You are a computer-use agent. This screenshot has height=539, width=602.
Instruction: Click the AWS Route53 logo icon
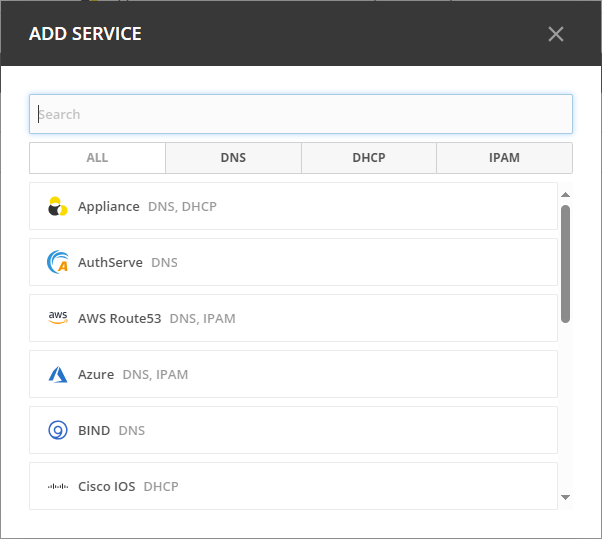[58, 318]
